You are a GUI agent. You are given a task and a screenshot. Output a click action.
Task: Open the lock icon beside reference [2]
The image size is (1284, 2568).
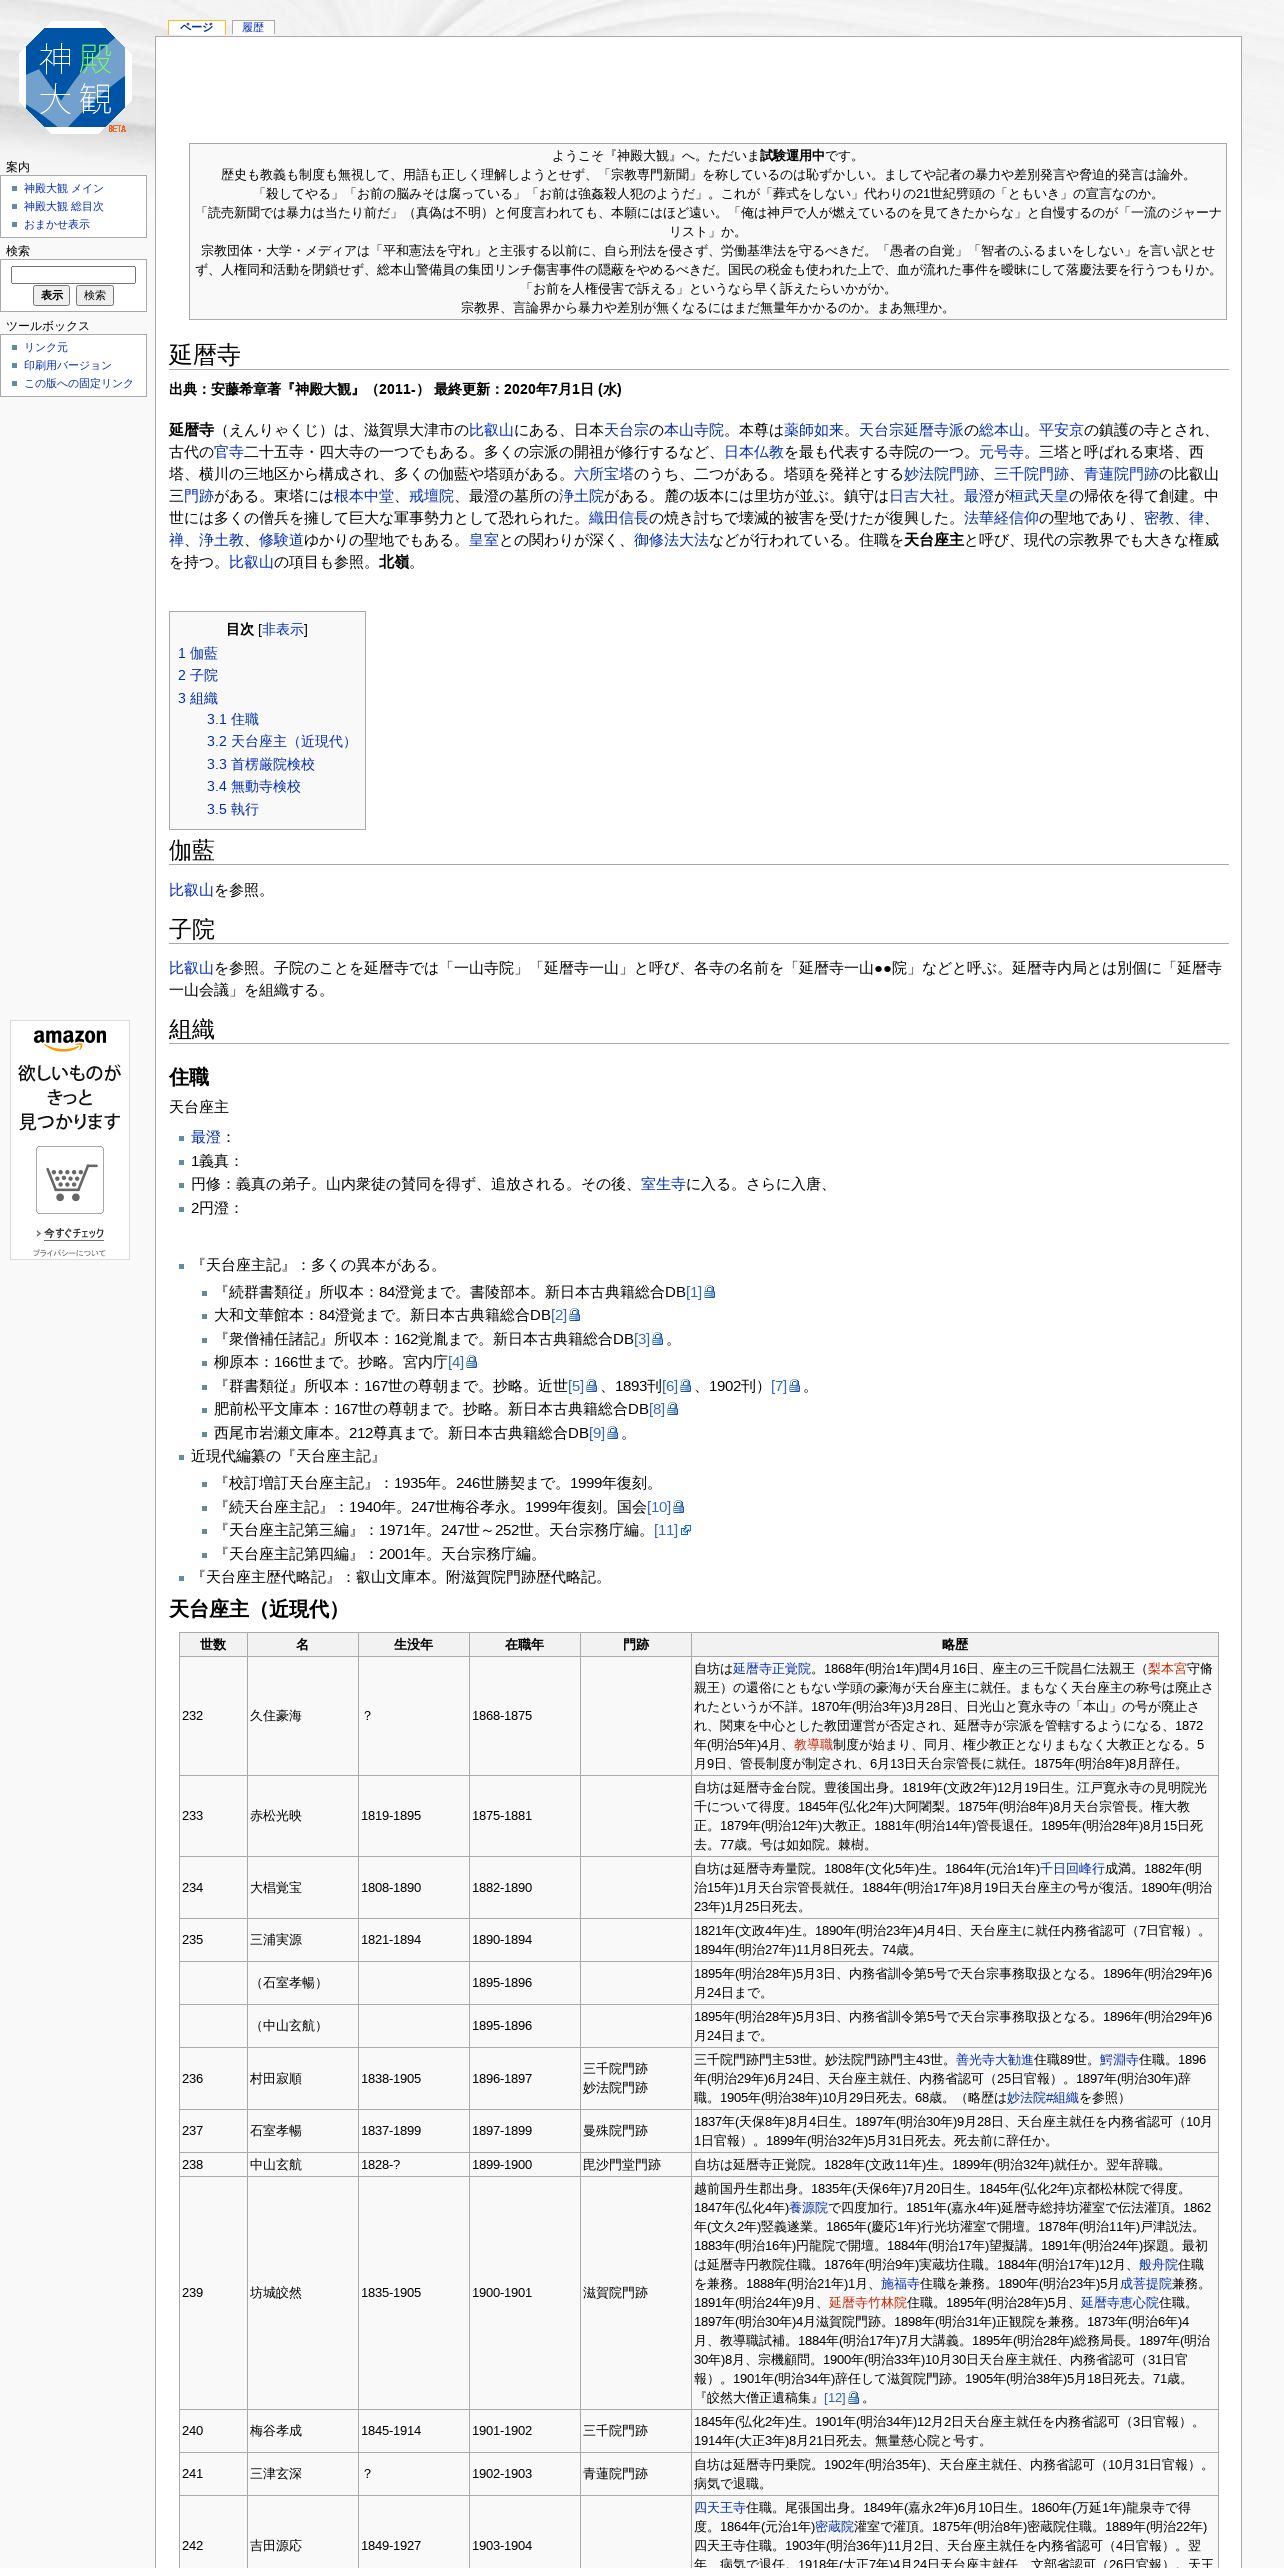pos(575,1315)
